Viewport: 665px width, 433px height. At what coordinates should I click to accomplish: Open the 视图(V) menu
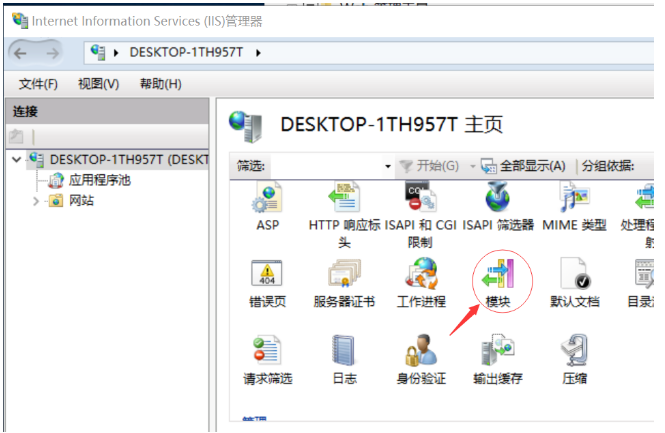98,84
